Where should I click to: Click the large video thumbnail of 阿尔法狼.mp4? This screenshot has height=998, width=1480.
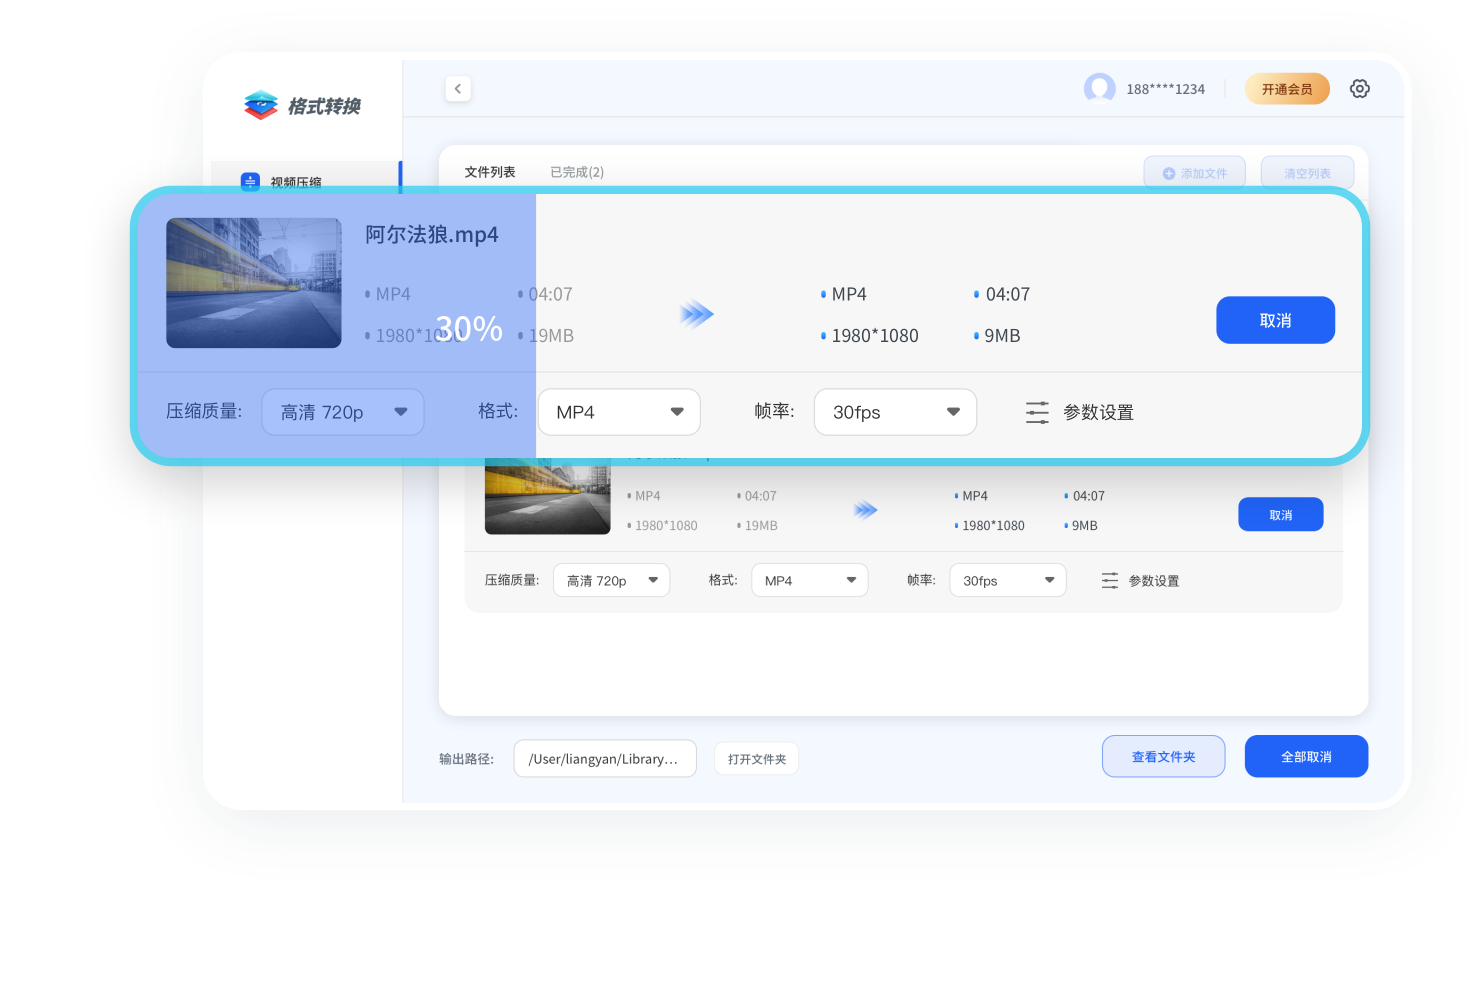click(x=254, y=283)
